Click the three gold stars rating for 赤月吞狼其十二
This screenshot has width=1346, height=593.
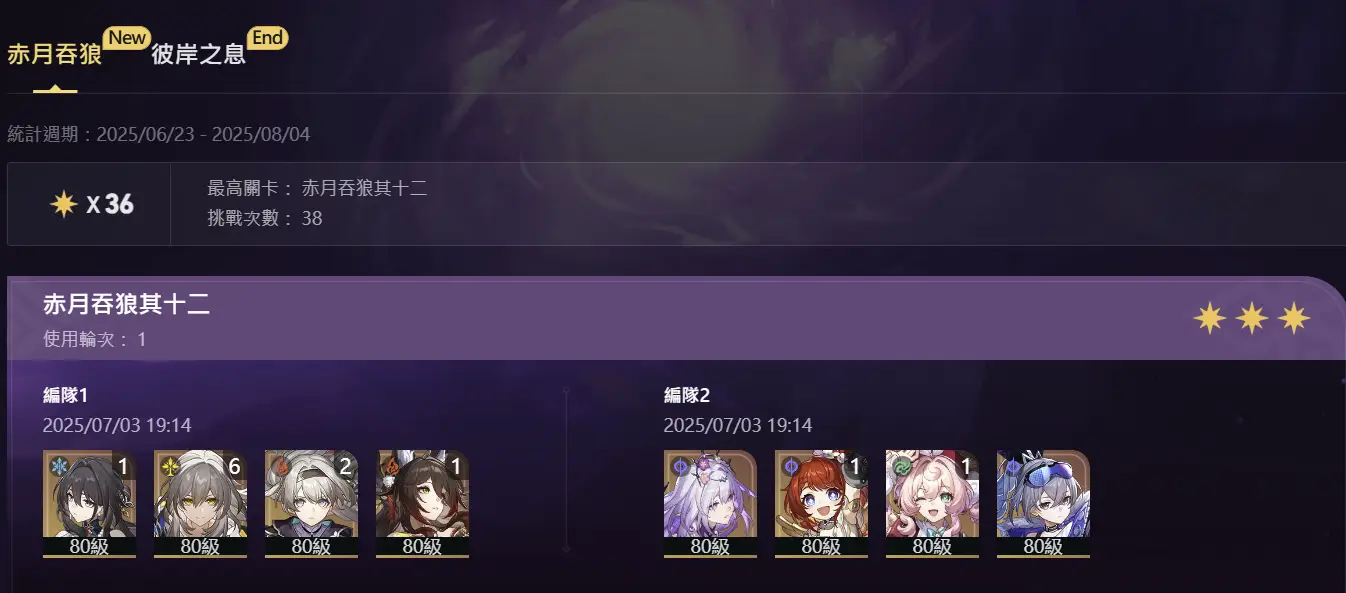1251,319
